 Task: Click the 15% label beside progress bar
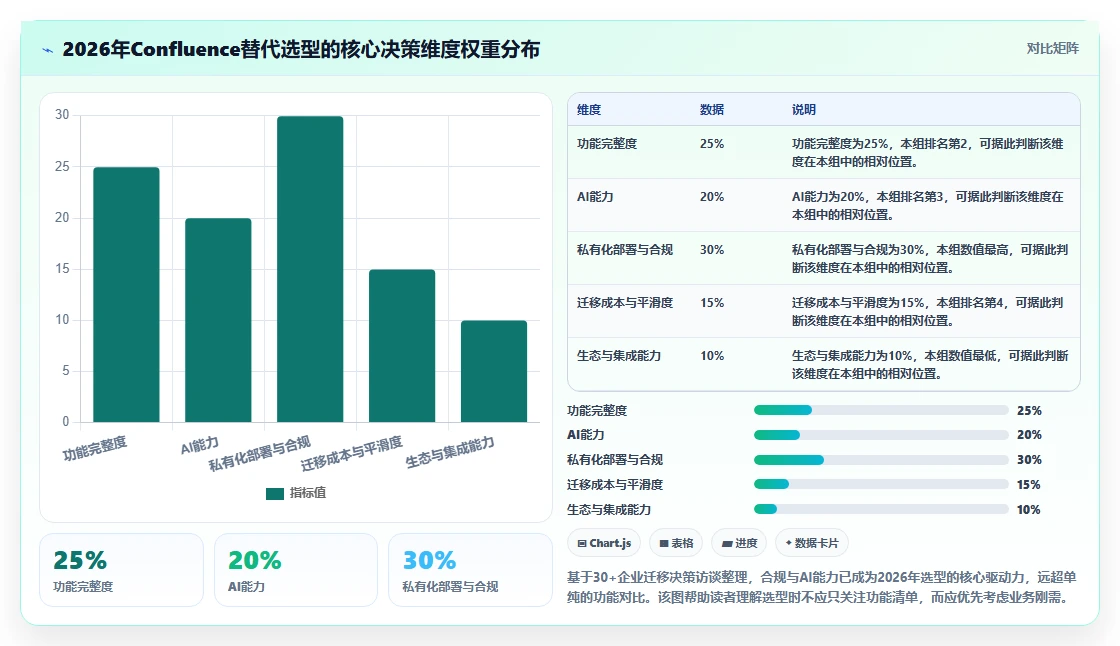1029,484
